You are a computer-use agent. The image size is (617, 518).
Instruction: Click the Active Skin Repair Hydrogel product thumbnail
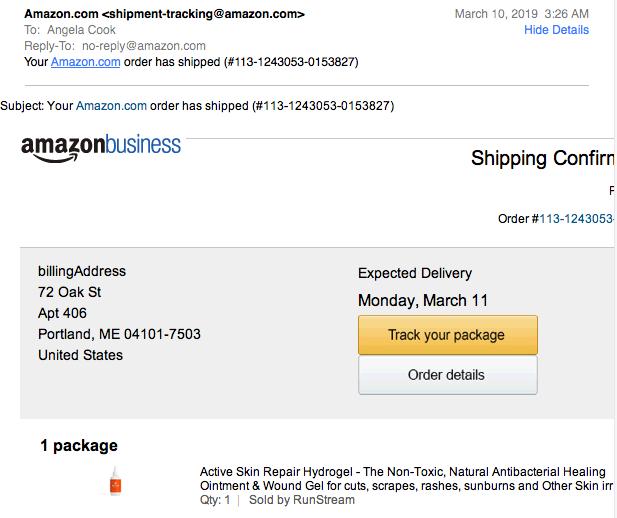pos(115,481)
